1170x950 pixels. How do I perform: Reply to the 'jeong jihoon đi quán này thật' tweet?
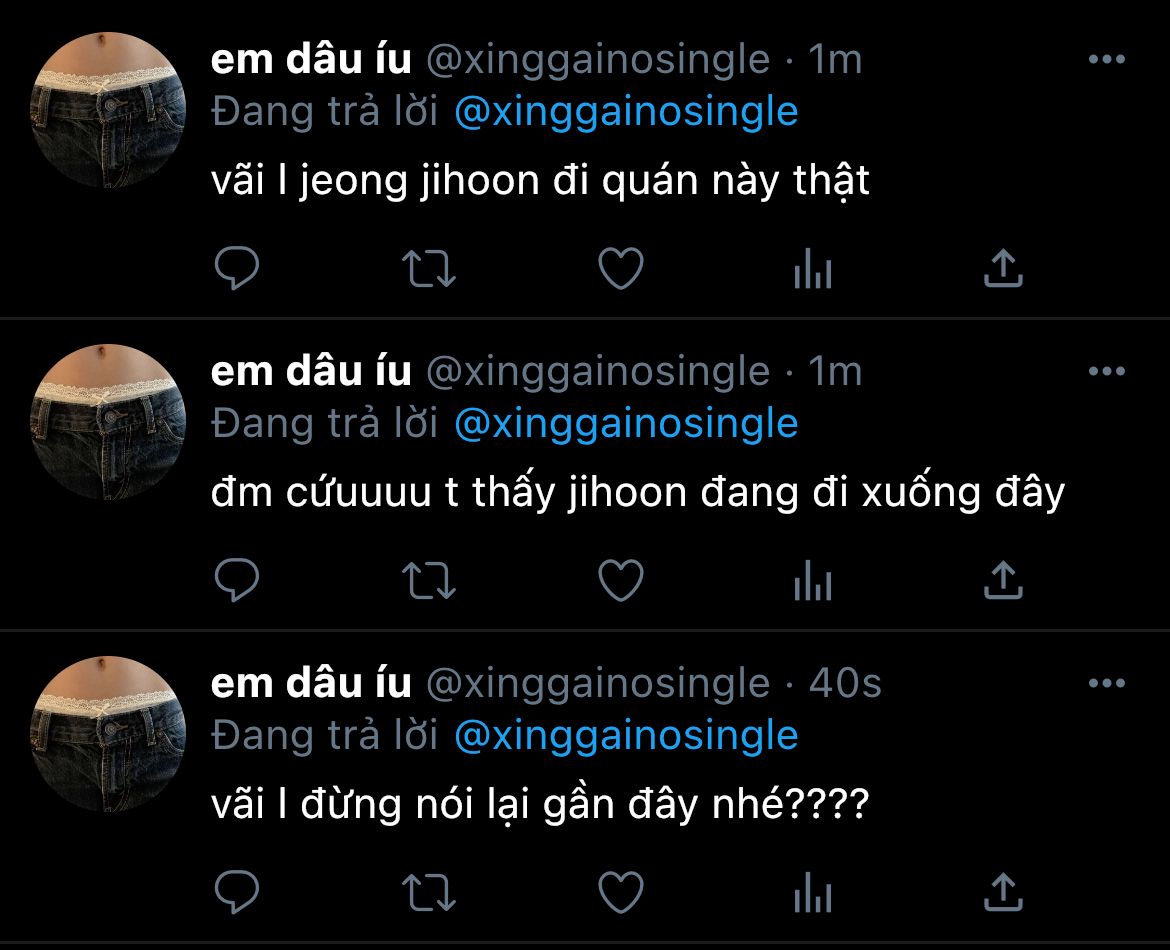237,268
